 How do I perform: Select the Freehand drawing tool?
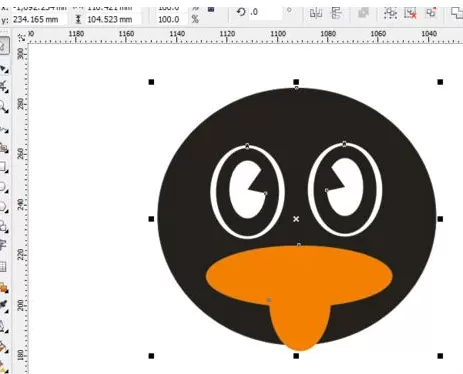click(3, 128)
